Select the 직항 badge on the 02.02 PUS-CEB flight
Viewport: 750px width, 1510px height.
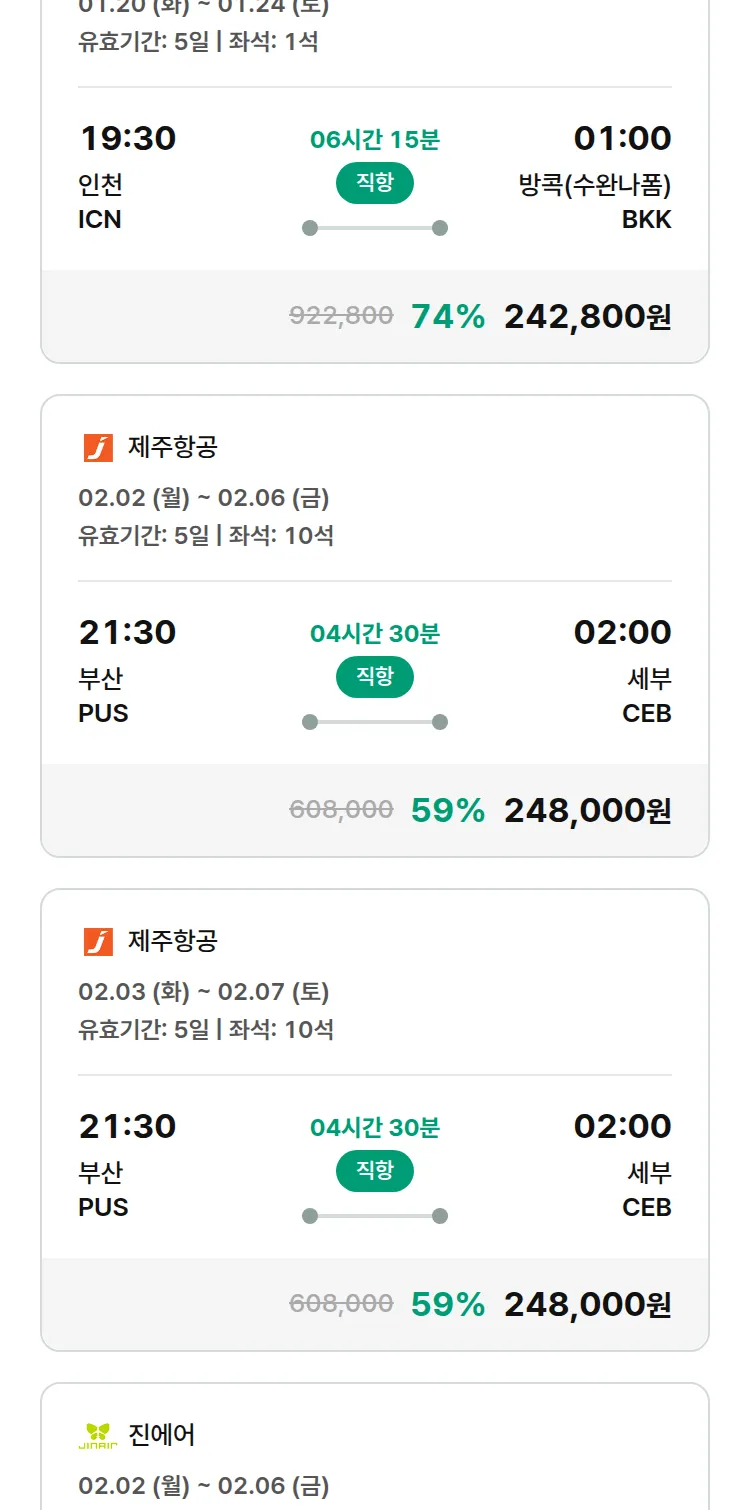click(374, 677)
